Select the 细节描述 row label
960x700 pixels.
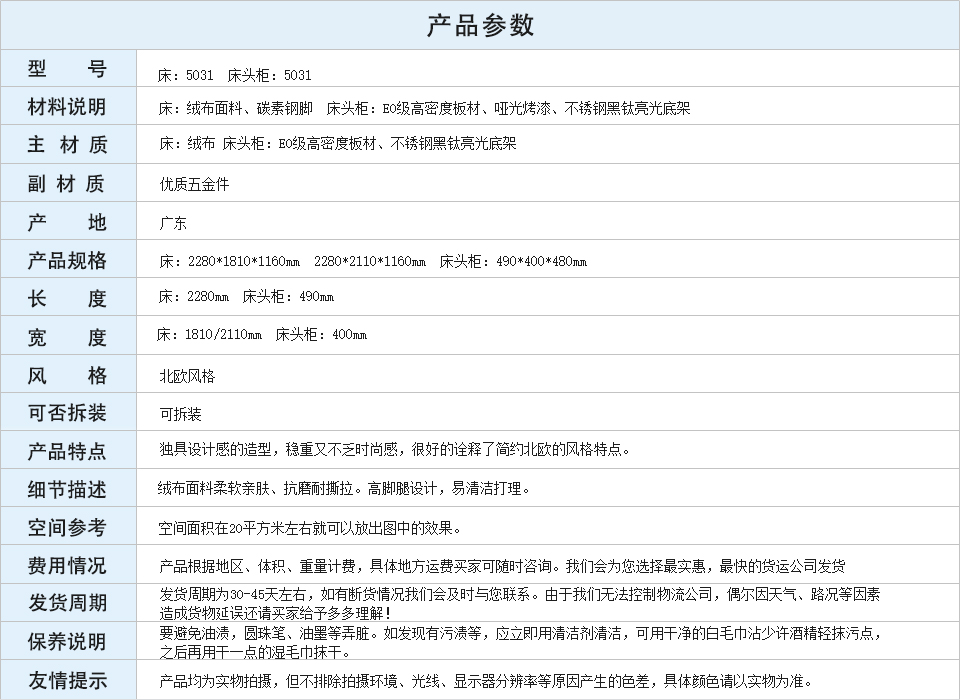coord(67,489)
